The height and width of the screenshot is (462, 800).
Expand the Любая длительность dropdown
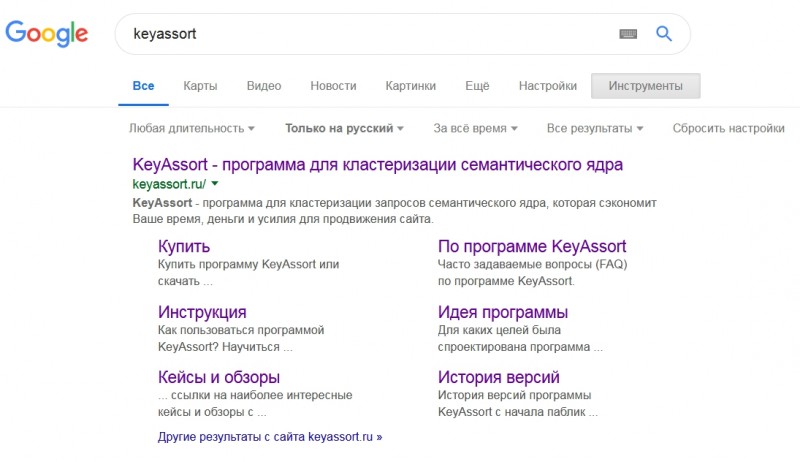pos(192,128)
